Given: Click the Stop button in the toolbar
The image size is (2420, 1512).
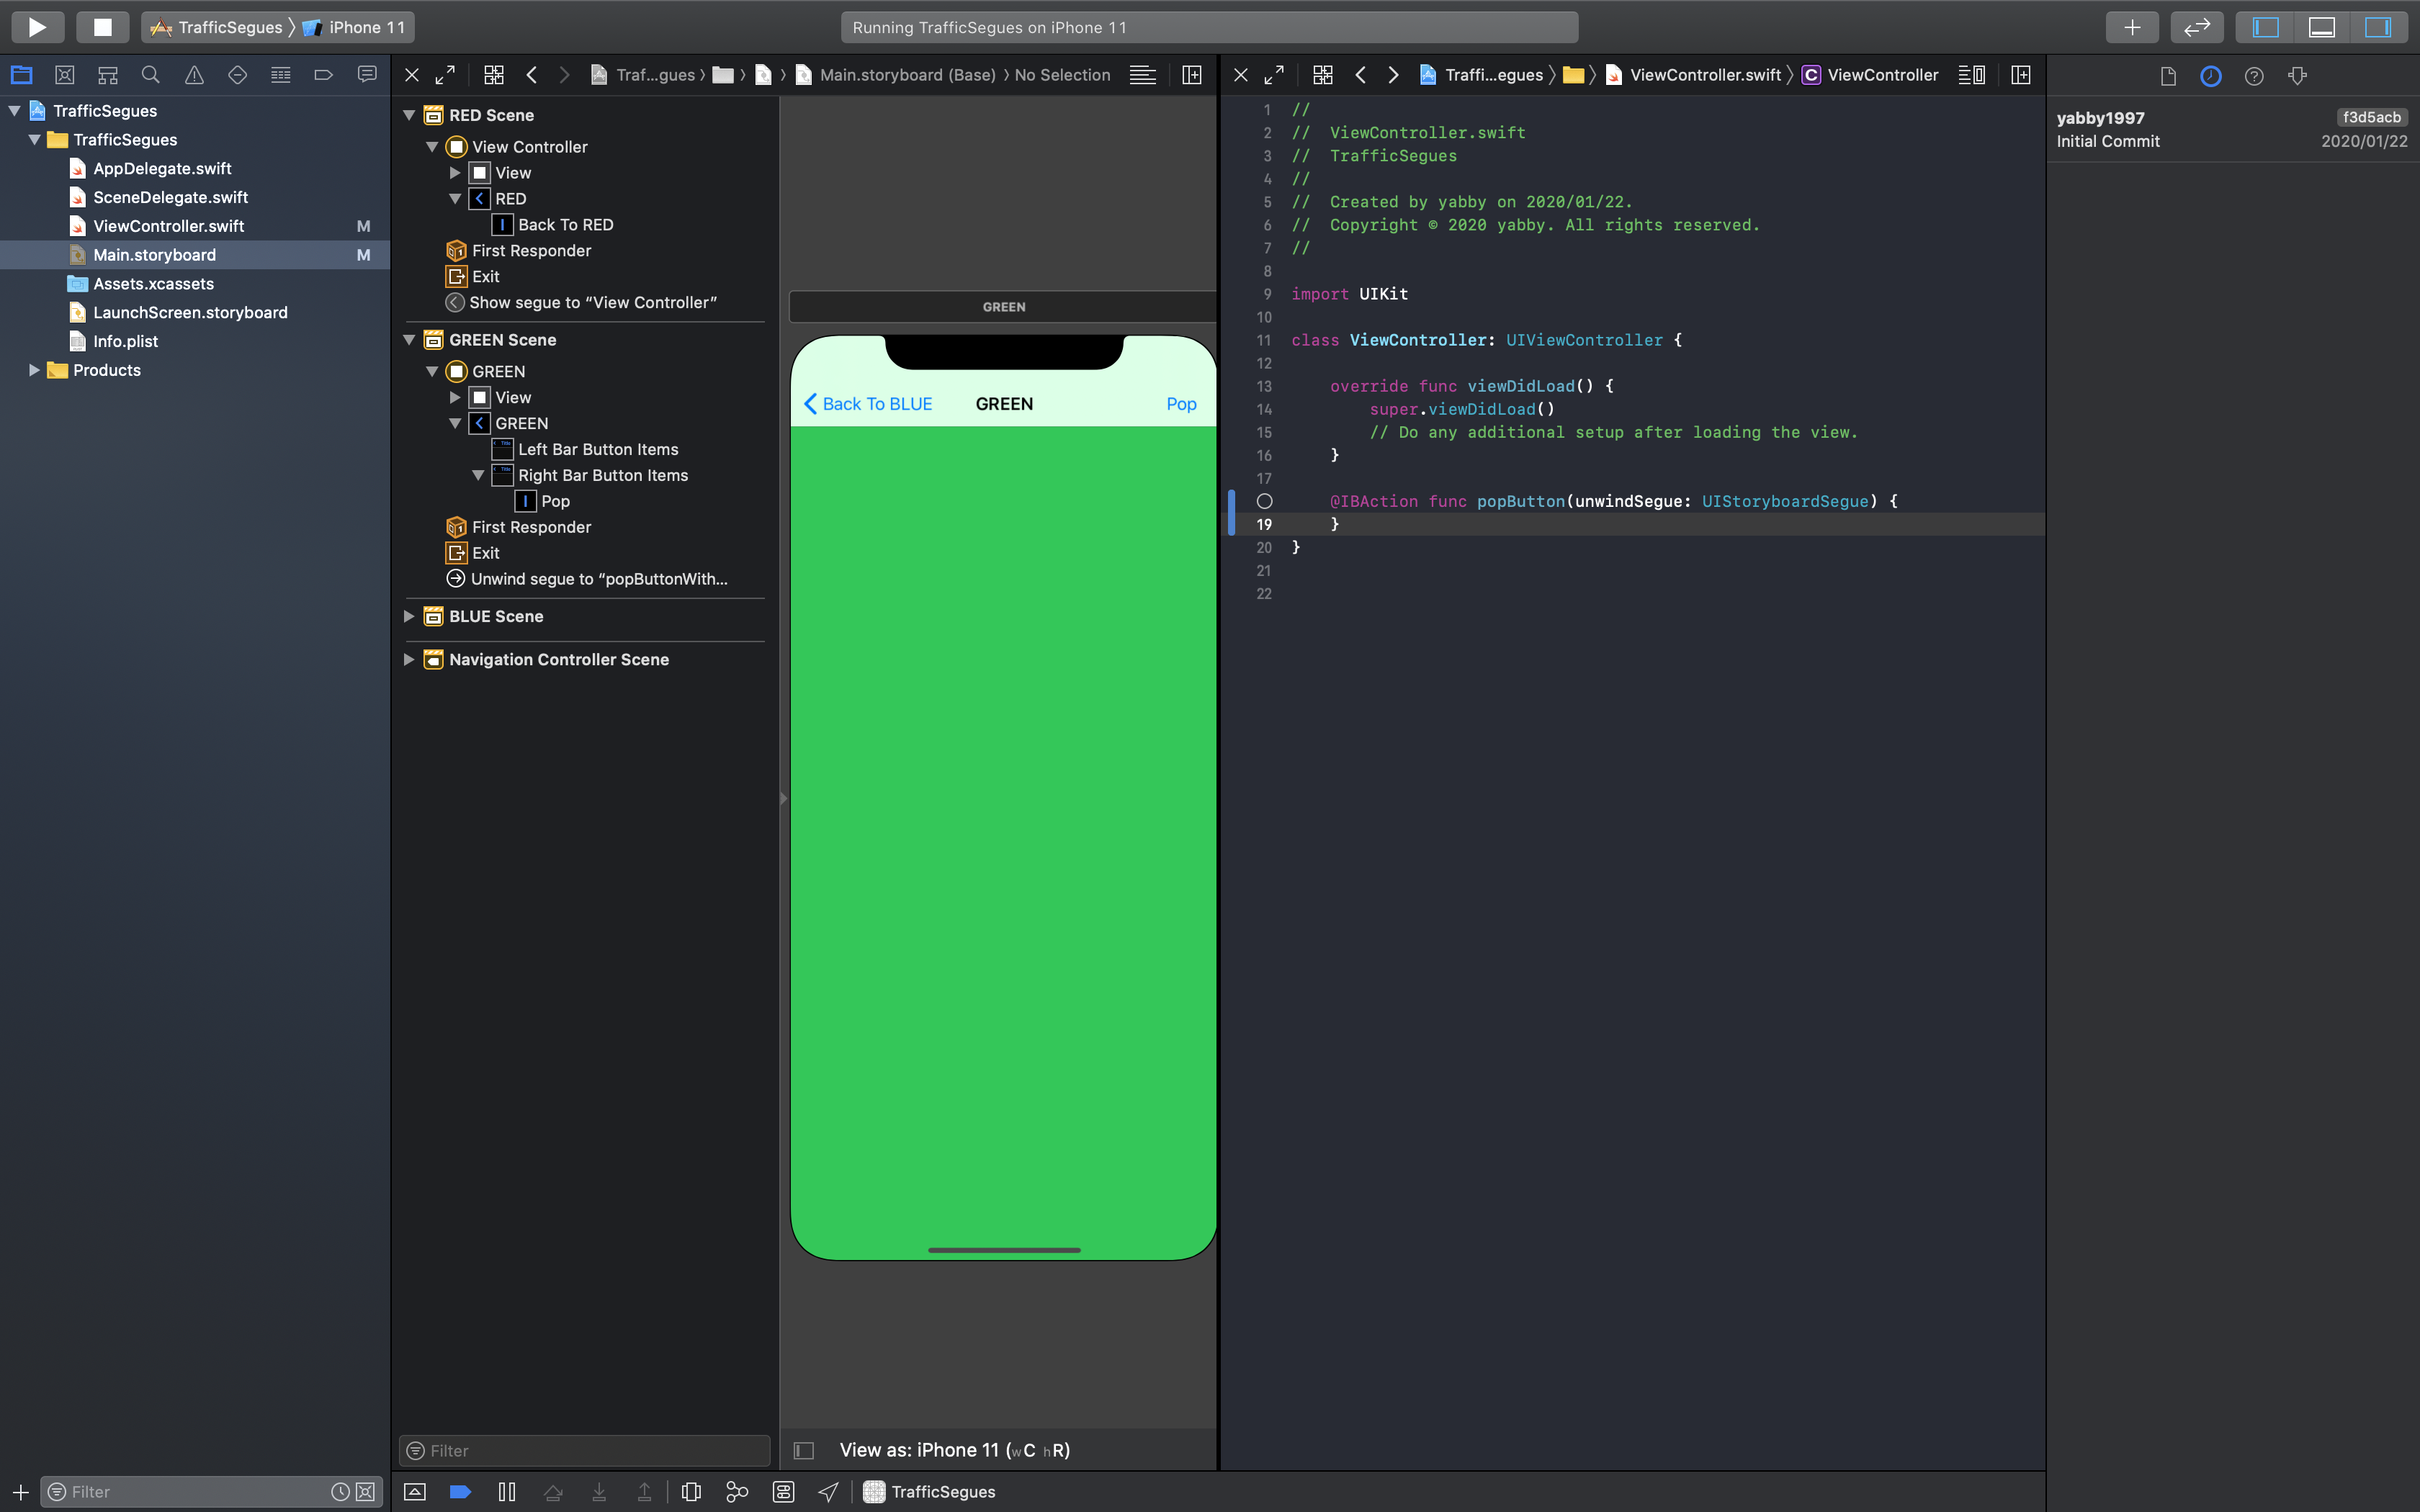Looking at the screenshot, I should coord(102,27).
